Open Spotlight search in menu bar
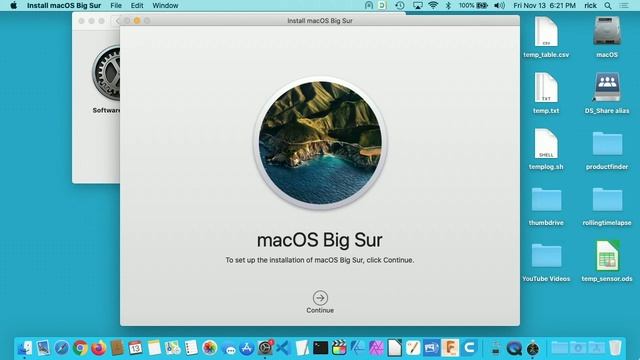Image resolution: width=640 pixels, height=360 pixels. pos(608,5)
